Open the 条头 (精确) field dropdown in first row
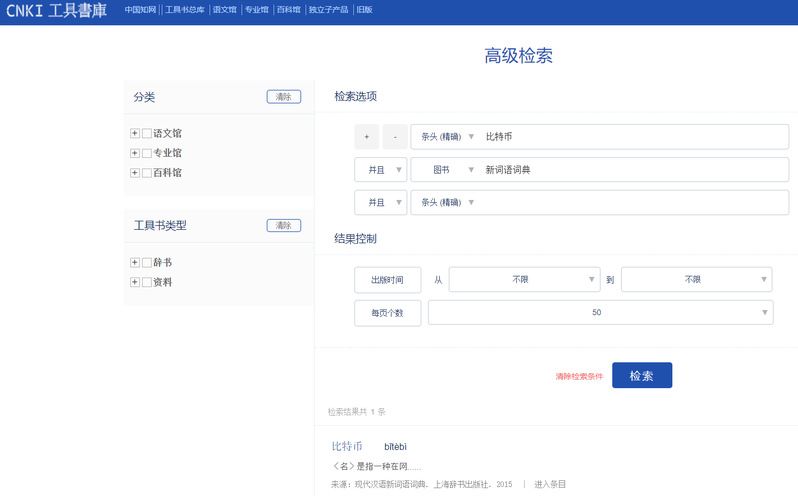The image size is (798, 496). [x=446, y=137]
